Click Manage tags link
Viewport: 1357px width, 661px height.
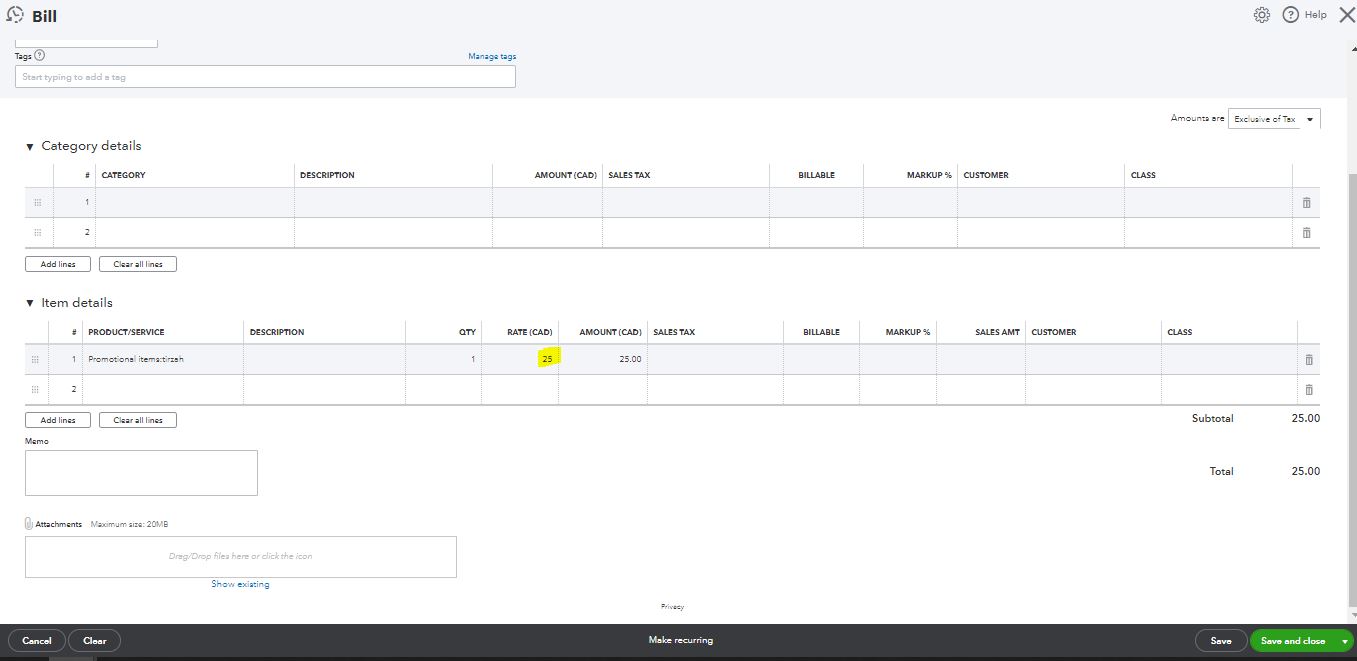(x=492, y=57)
